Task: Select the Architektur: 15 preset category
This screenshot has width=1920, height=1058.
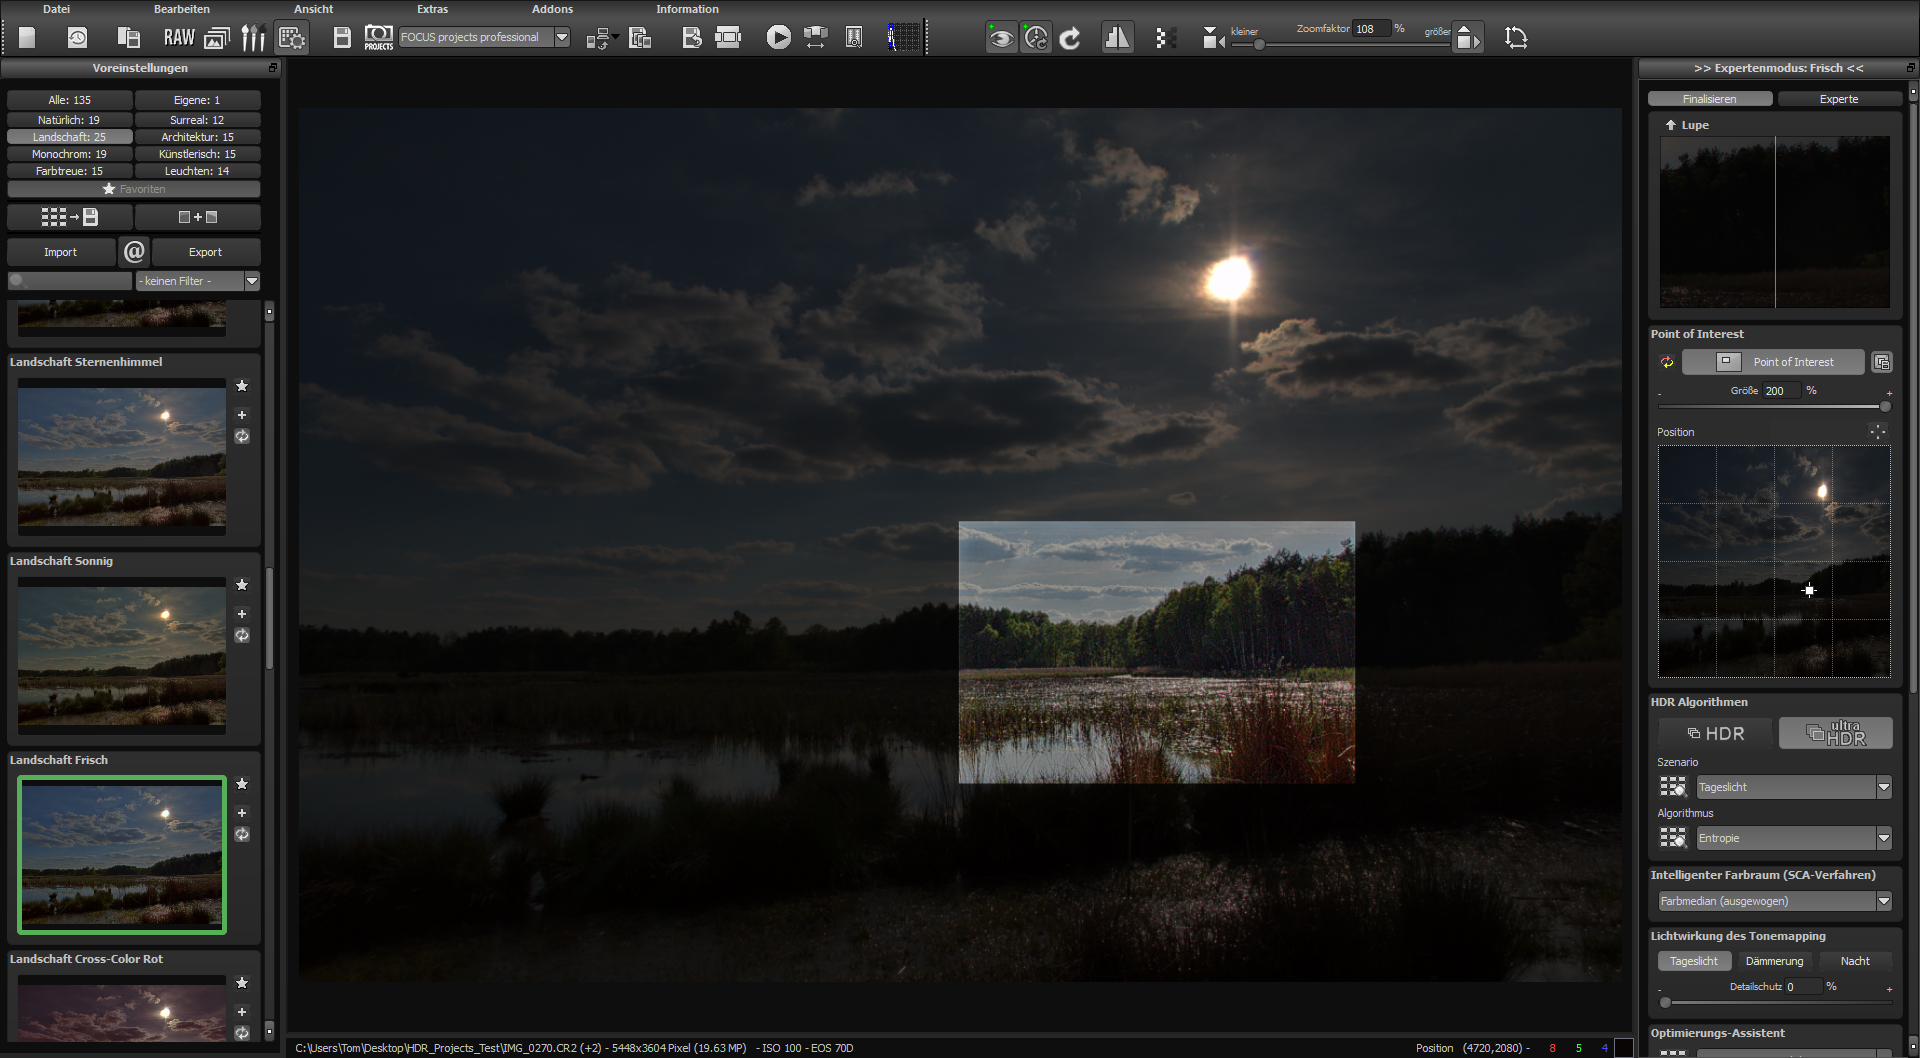Action: 197,137
